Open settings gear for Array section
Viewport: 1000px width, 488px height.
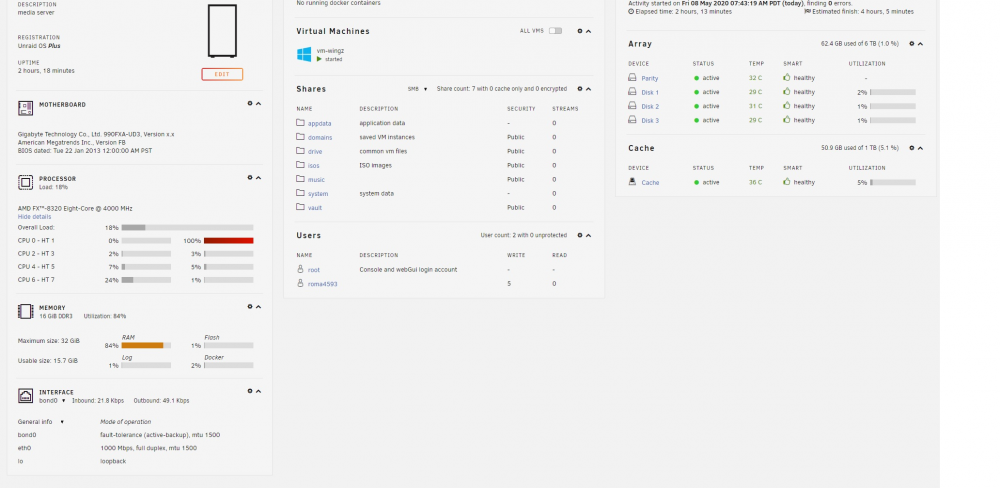pos(911,43)
